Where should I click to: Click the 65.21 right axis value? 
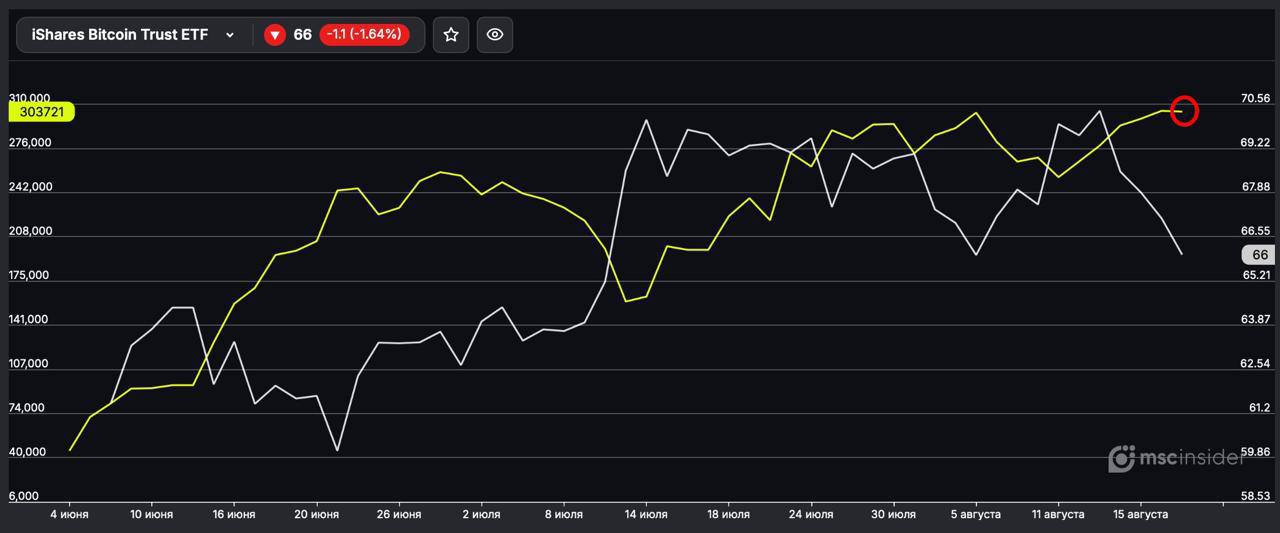[1255, 275]
